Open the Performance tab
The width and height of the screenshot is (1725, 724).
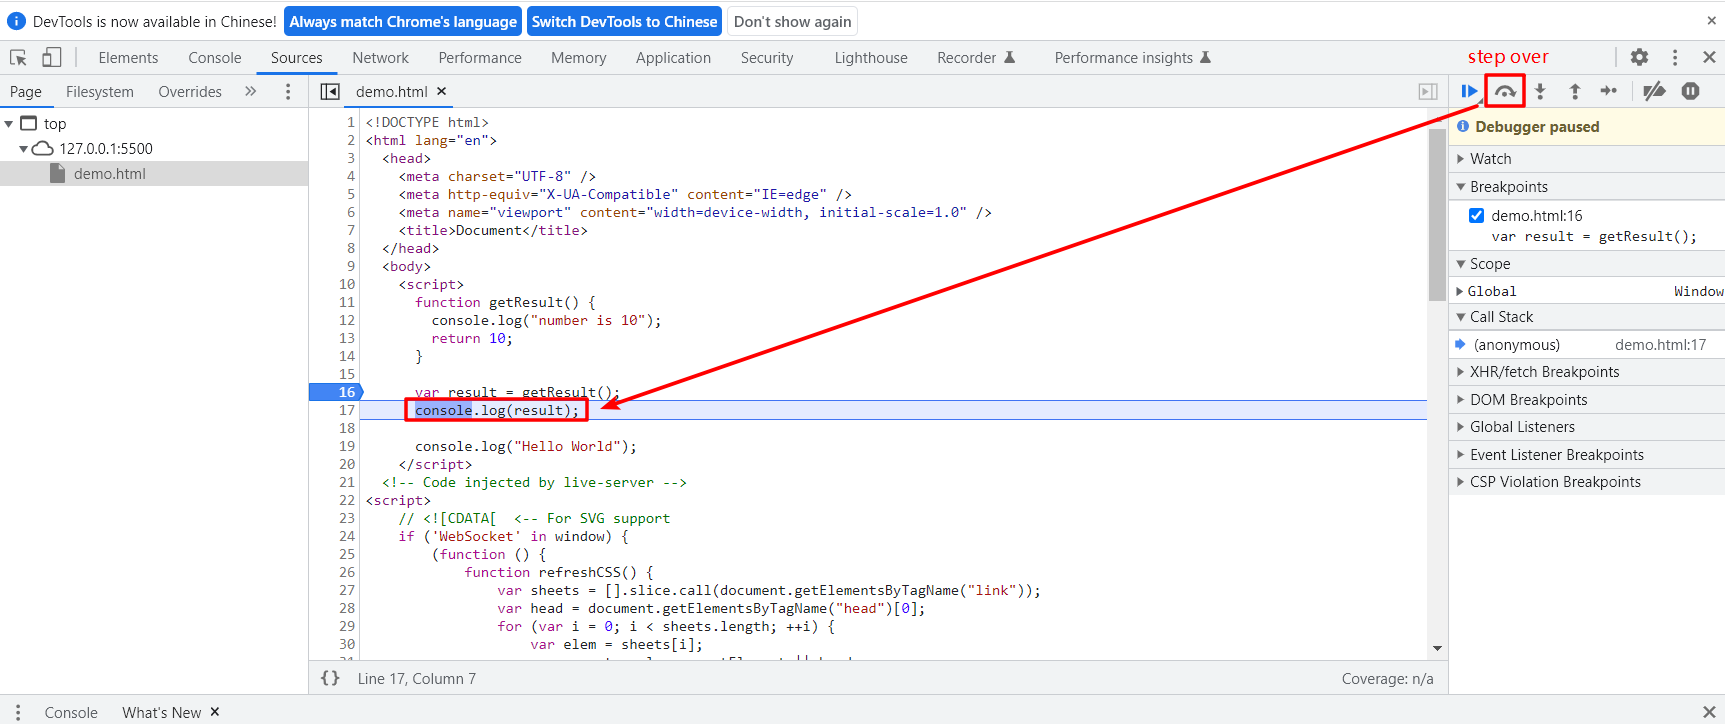coord(480,57)
